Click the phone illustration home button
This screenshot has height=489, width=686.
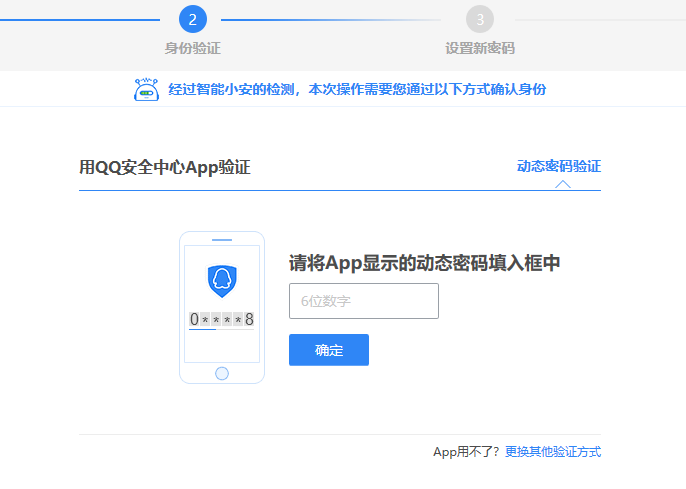click(x=222, y=374)
